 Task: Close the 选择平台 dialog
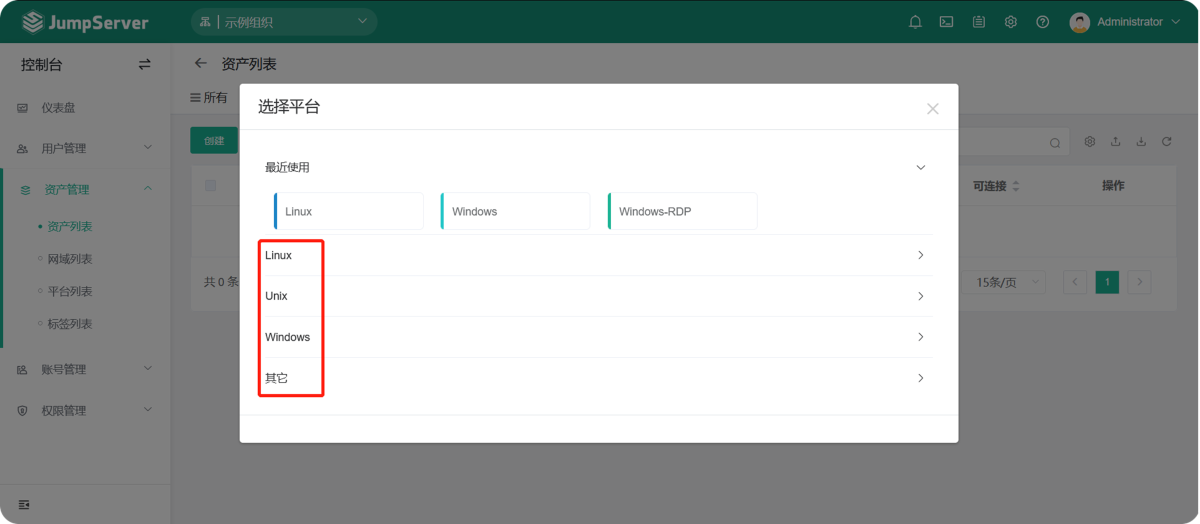tap(933, 109)
